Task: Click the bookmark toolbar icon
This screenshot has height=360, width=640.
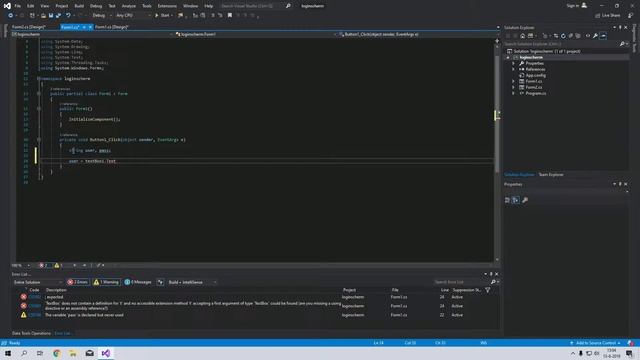Action: tap(230, 16)
